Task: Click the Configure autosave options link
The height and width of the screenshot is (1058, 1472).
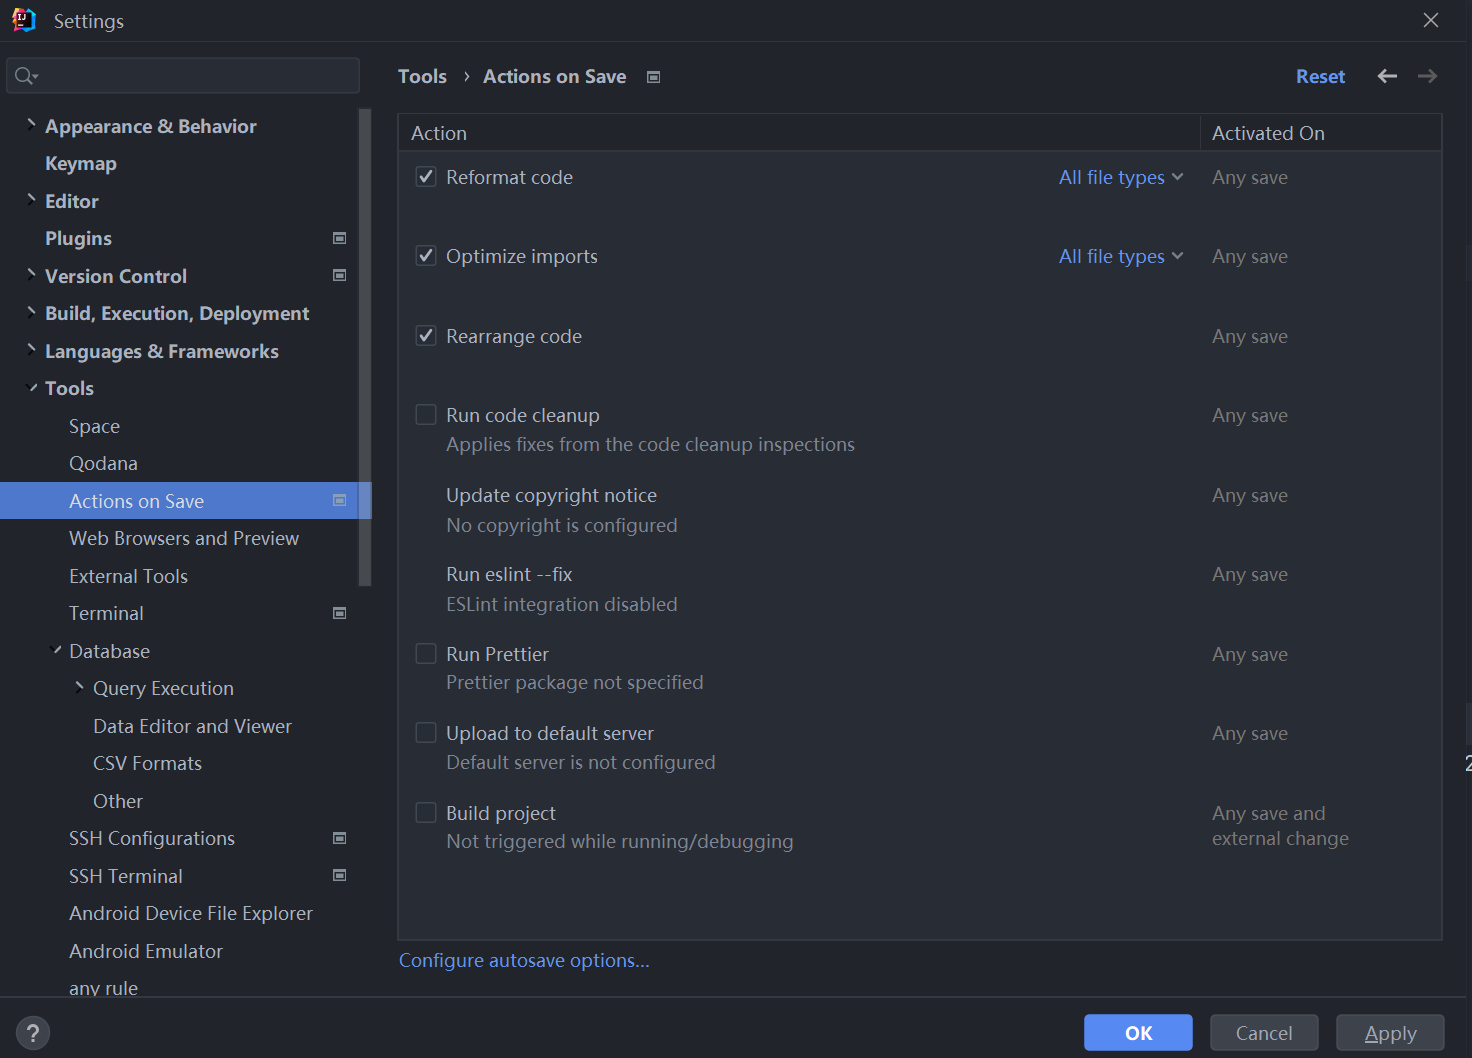Action: (x=523, y=960)
